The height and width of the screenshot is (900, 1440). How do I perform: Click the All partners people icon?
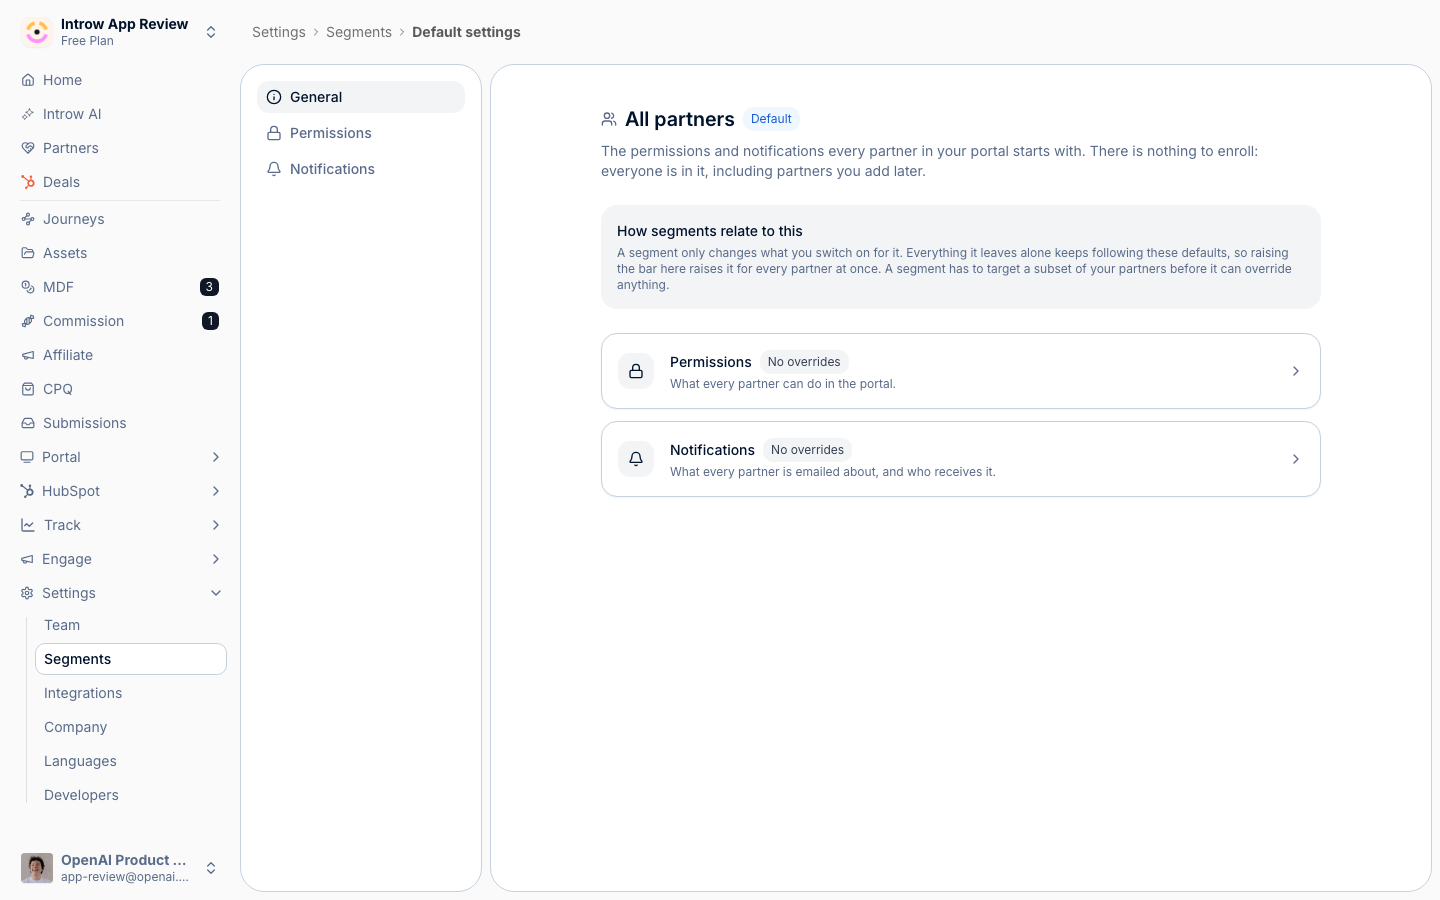(x=609, y=119)
